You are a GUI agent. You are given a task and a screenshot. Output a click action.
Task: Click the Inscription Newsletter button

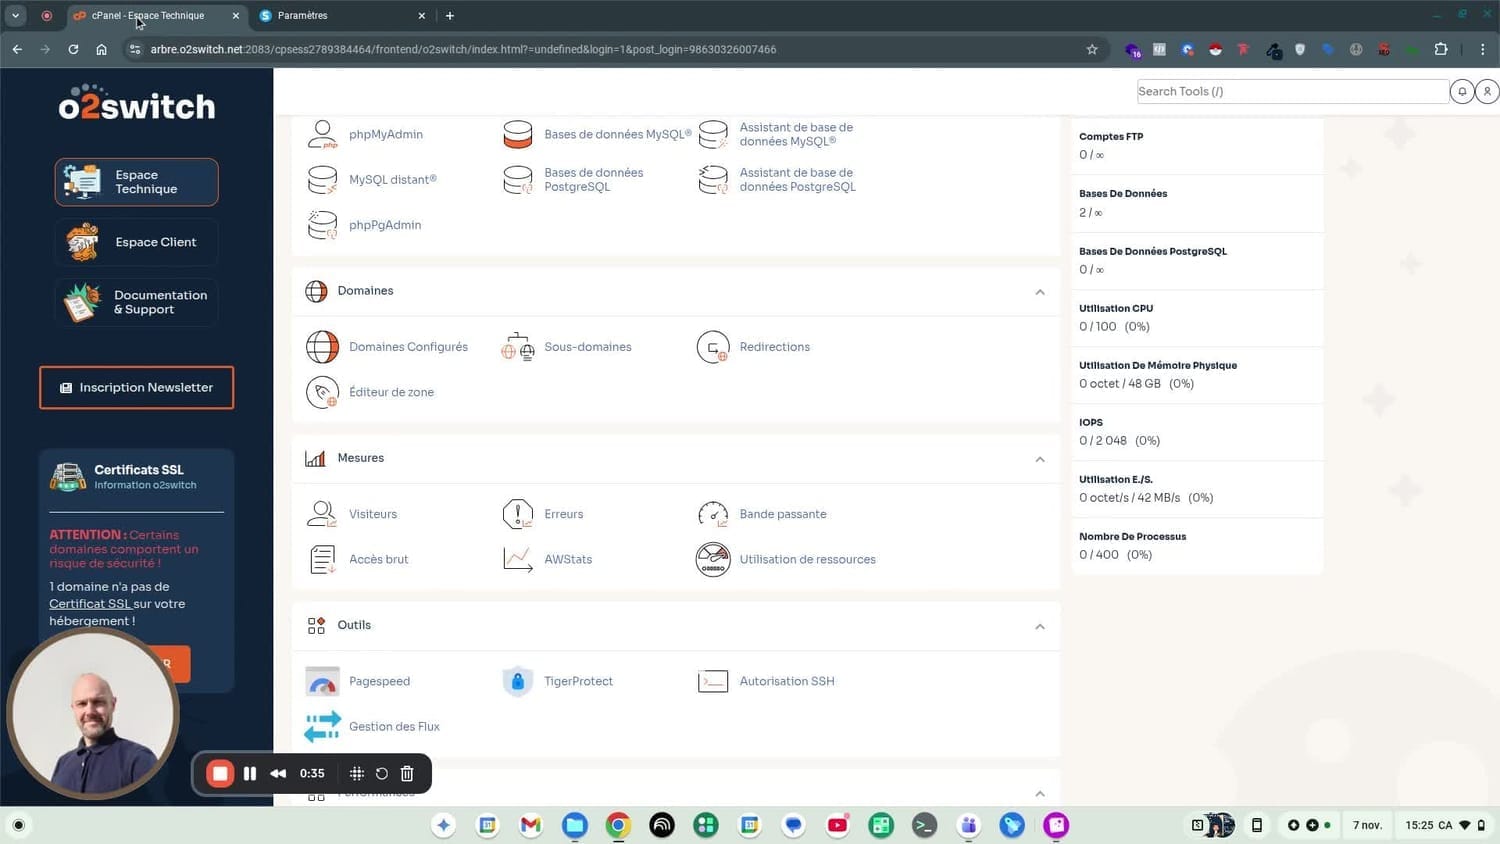coord(137,387)
